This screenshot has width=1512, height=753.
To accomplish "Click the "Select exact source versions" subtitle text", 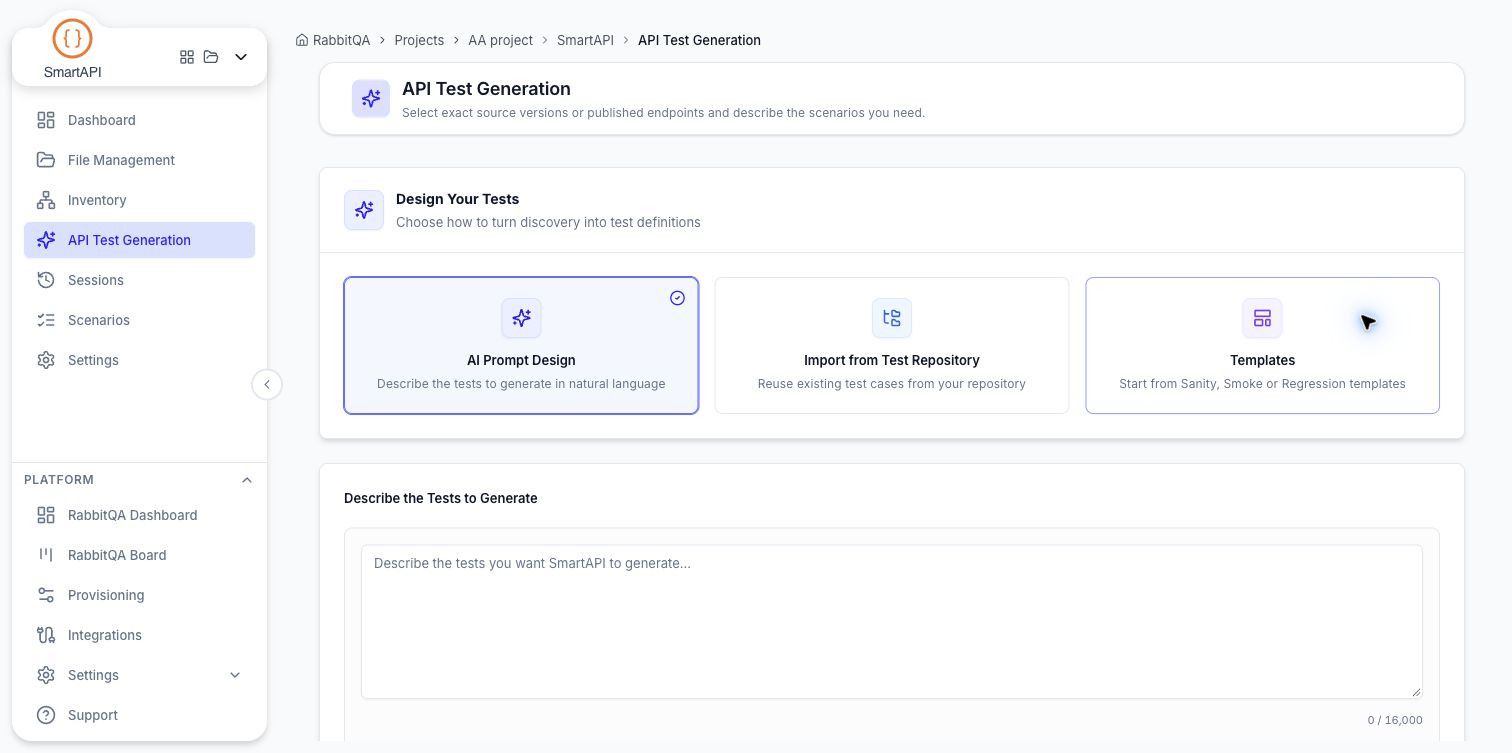I will [x=663, y=113].
